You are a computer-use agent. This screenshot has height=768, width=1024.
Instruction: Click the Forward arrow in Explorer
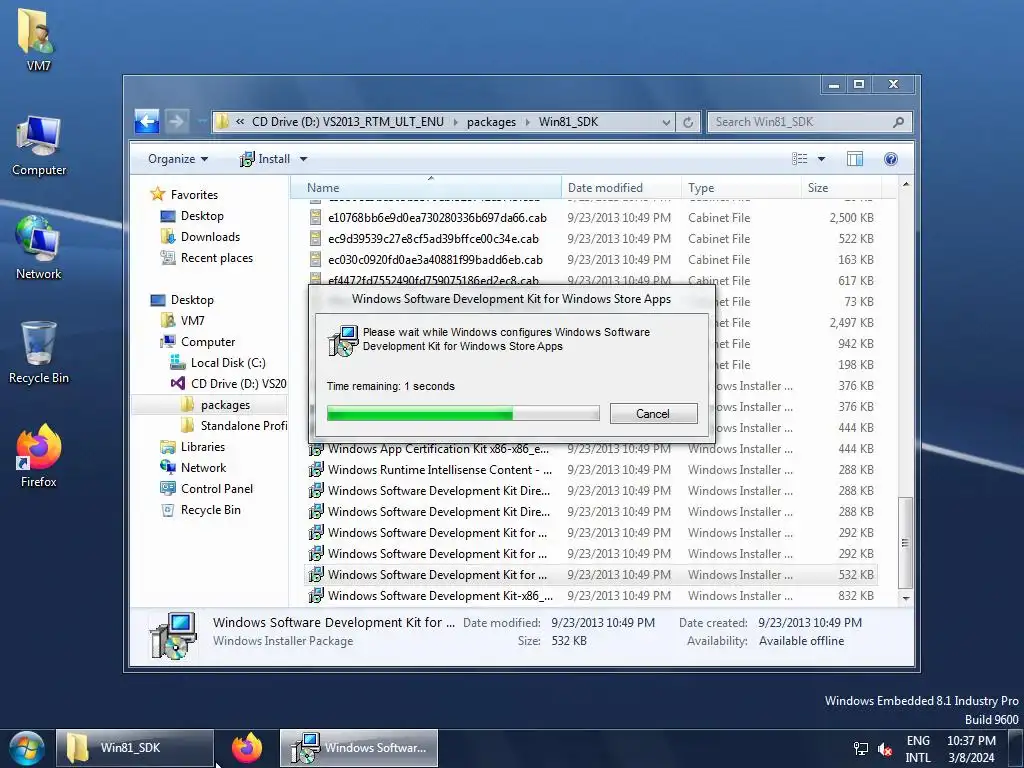tap(176, 121)
